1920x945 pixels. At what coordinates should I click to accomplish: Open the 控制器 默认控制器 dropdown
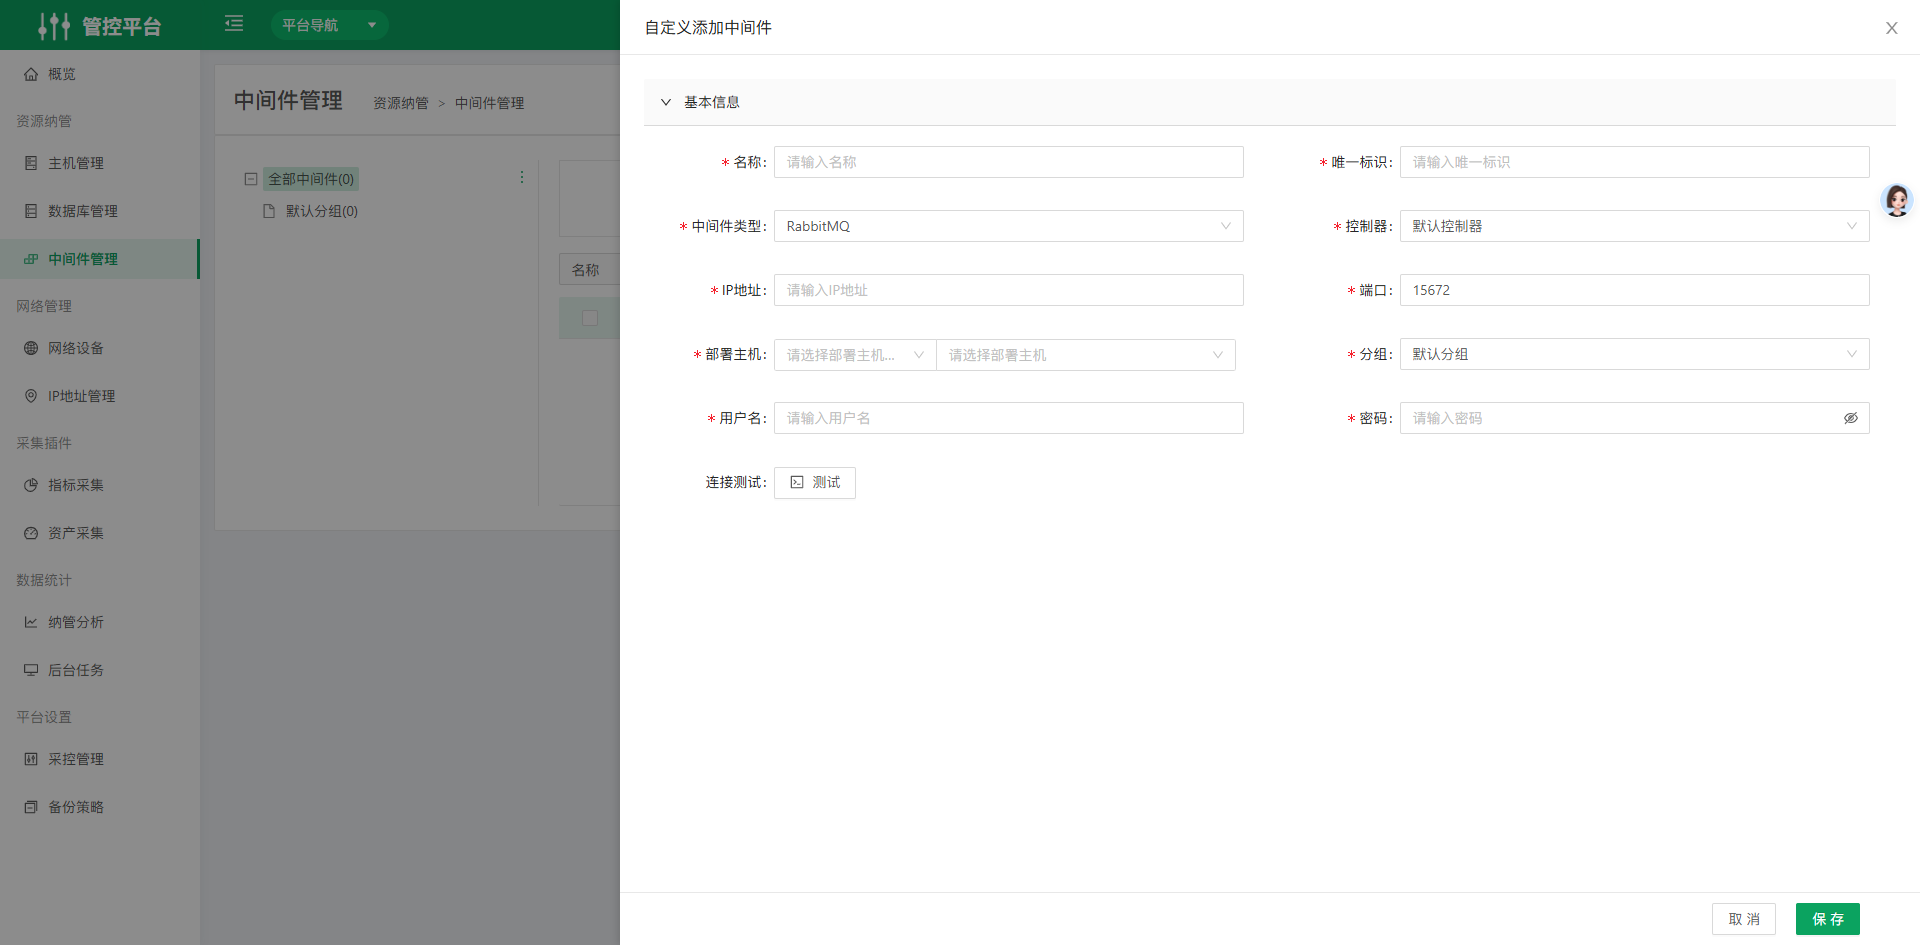coord(1634,226)
